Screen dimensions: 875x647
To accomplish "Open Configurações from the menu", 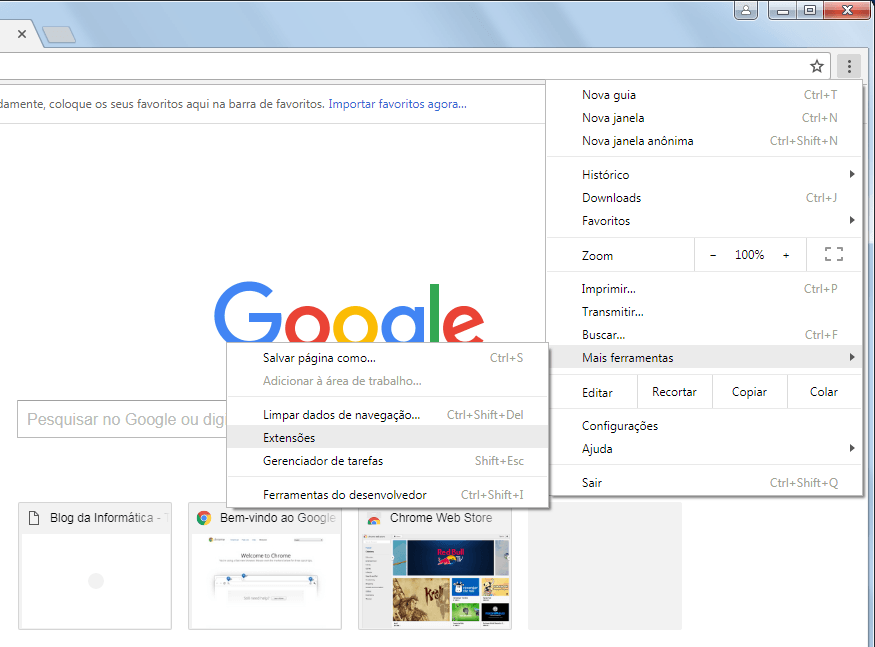I will [704, 425].
